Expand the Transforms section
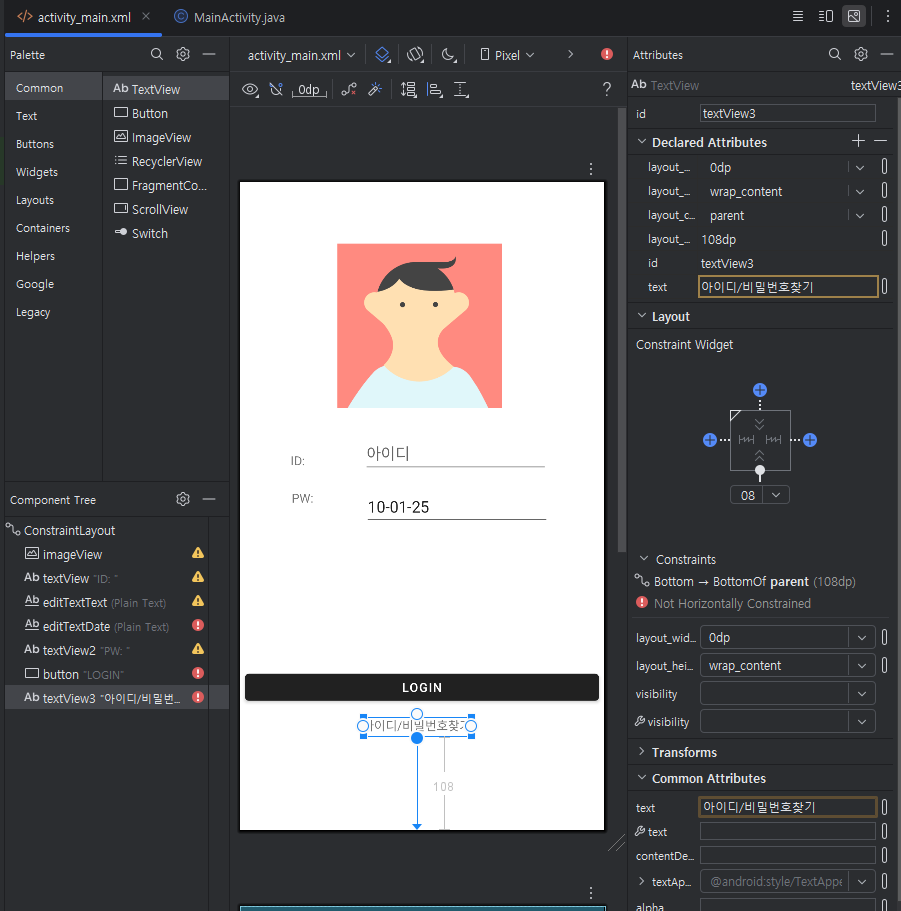 [641, 751]
